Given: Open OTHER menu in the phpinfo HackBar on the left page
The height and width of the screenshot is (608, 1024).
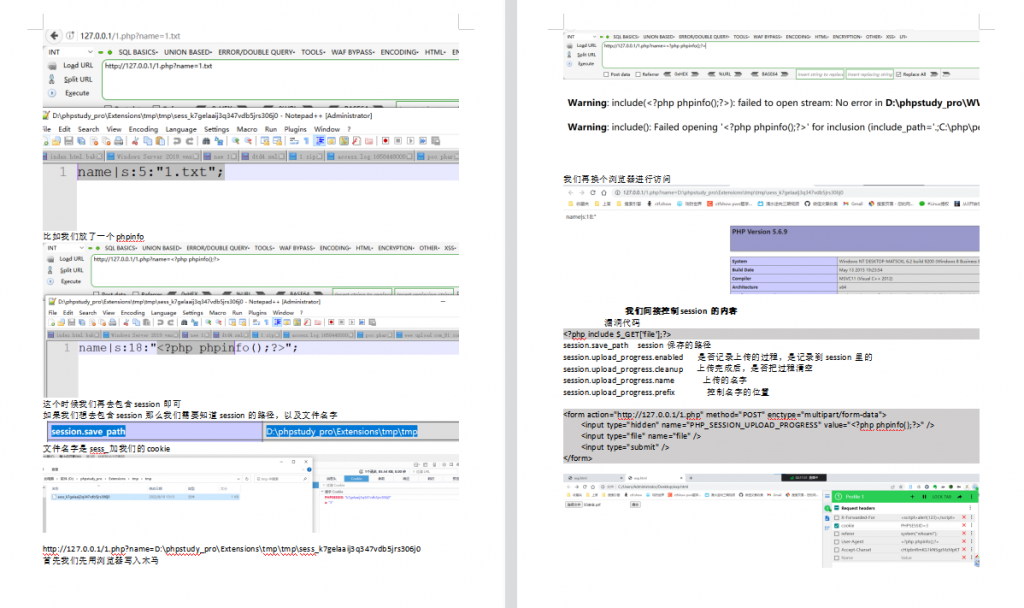Looking at the screenshot, I should (x=429, y=248).
